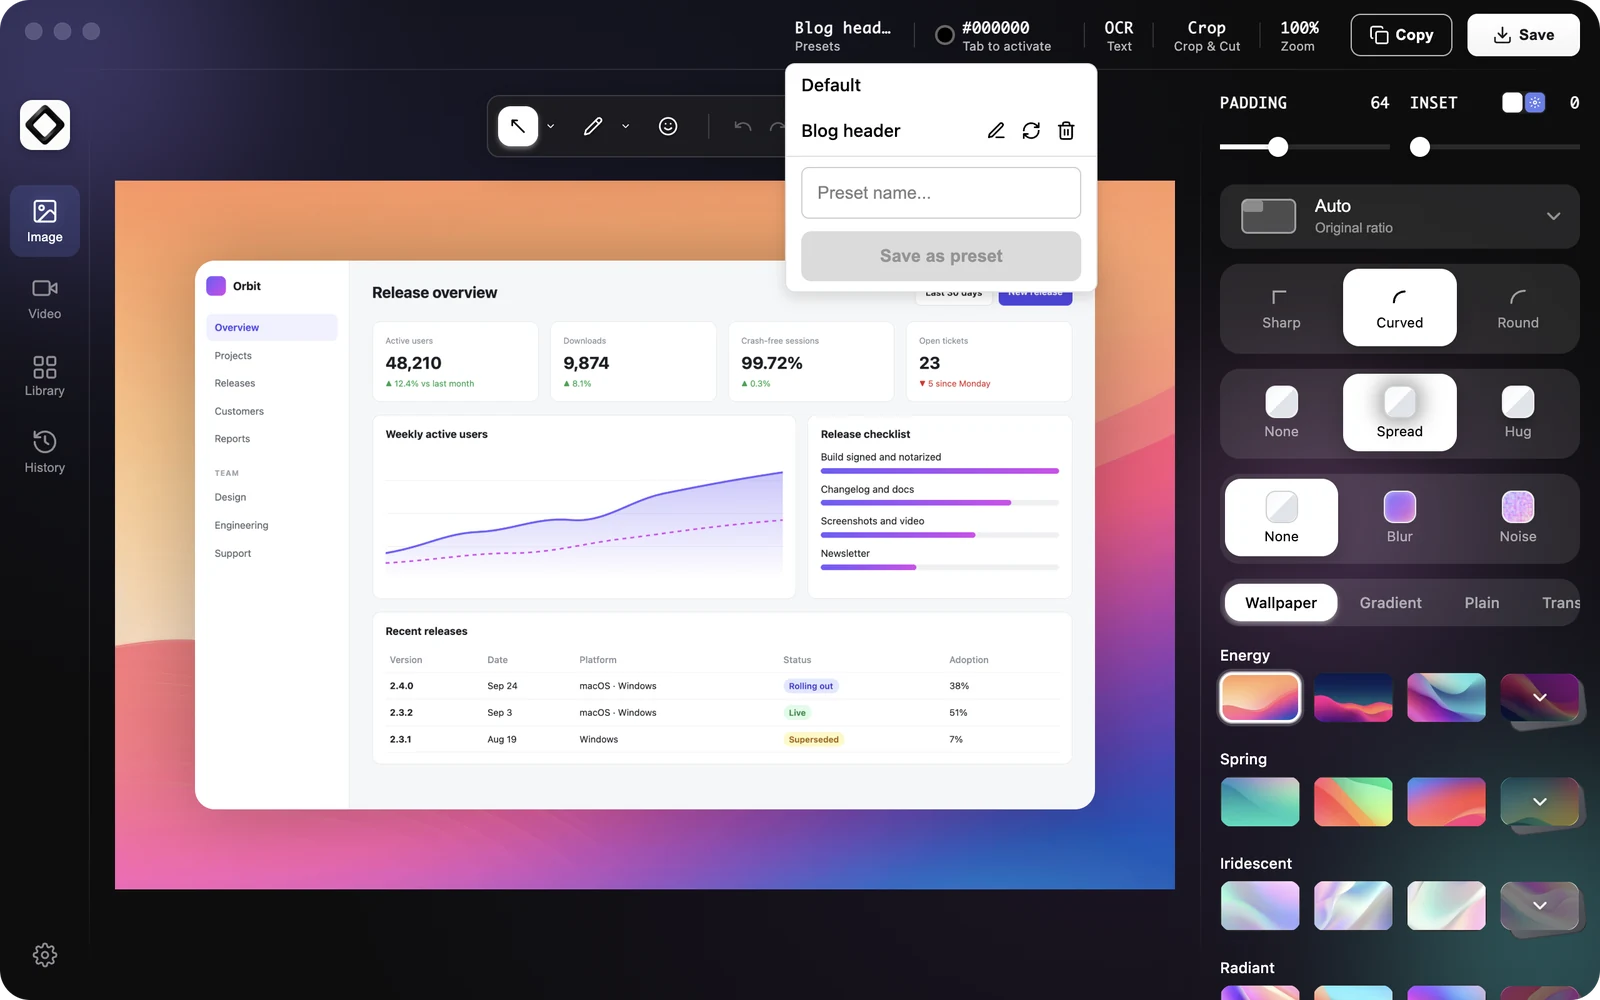Select first Energy orange wallpaper
The height and width of the screenshot is (1000, 1600).
click(1260, 697)
